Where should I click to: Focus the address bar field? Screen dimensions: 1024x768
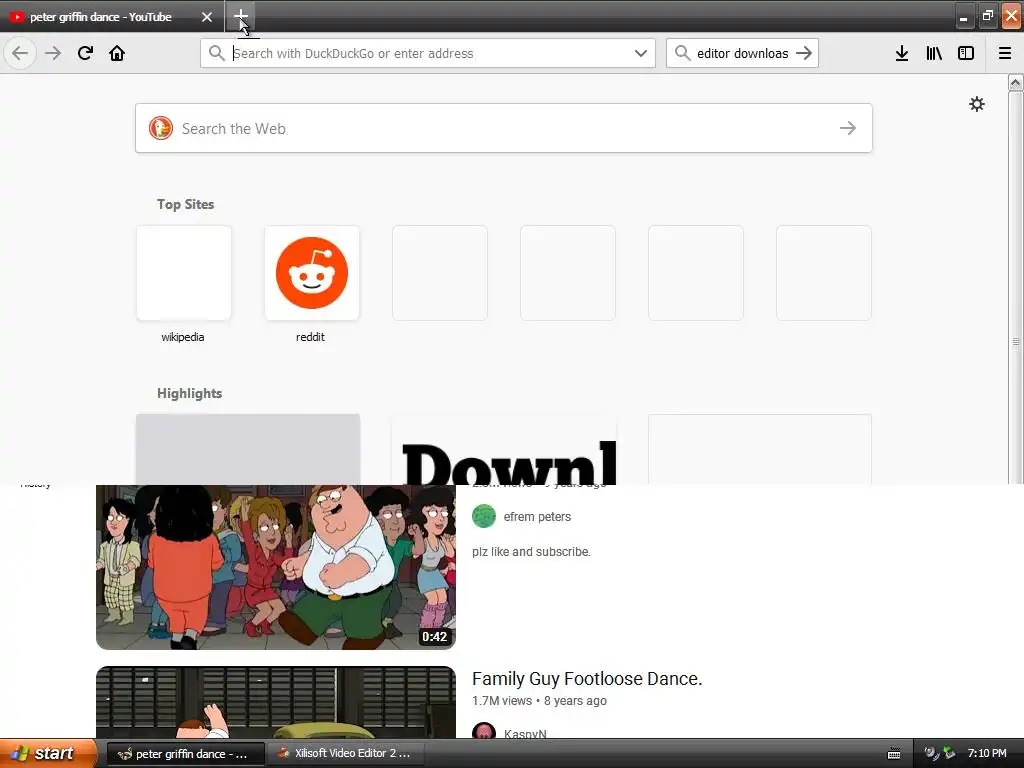[x=428, y=53]
